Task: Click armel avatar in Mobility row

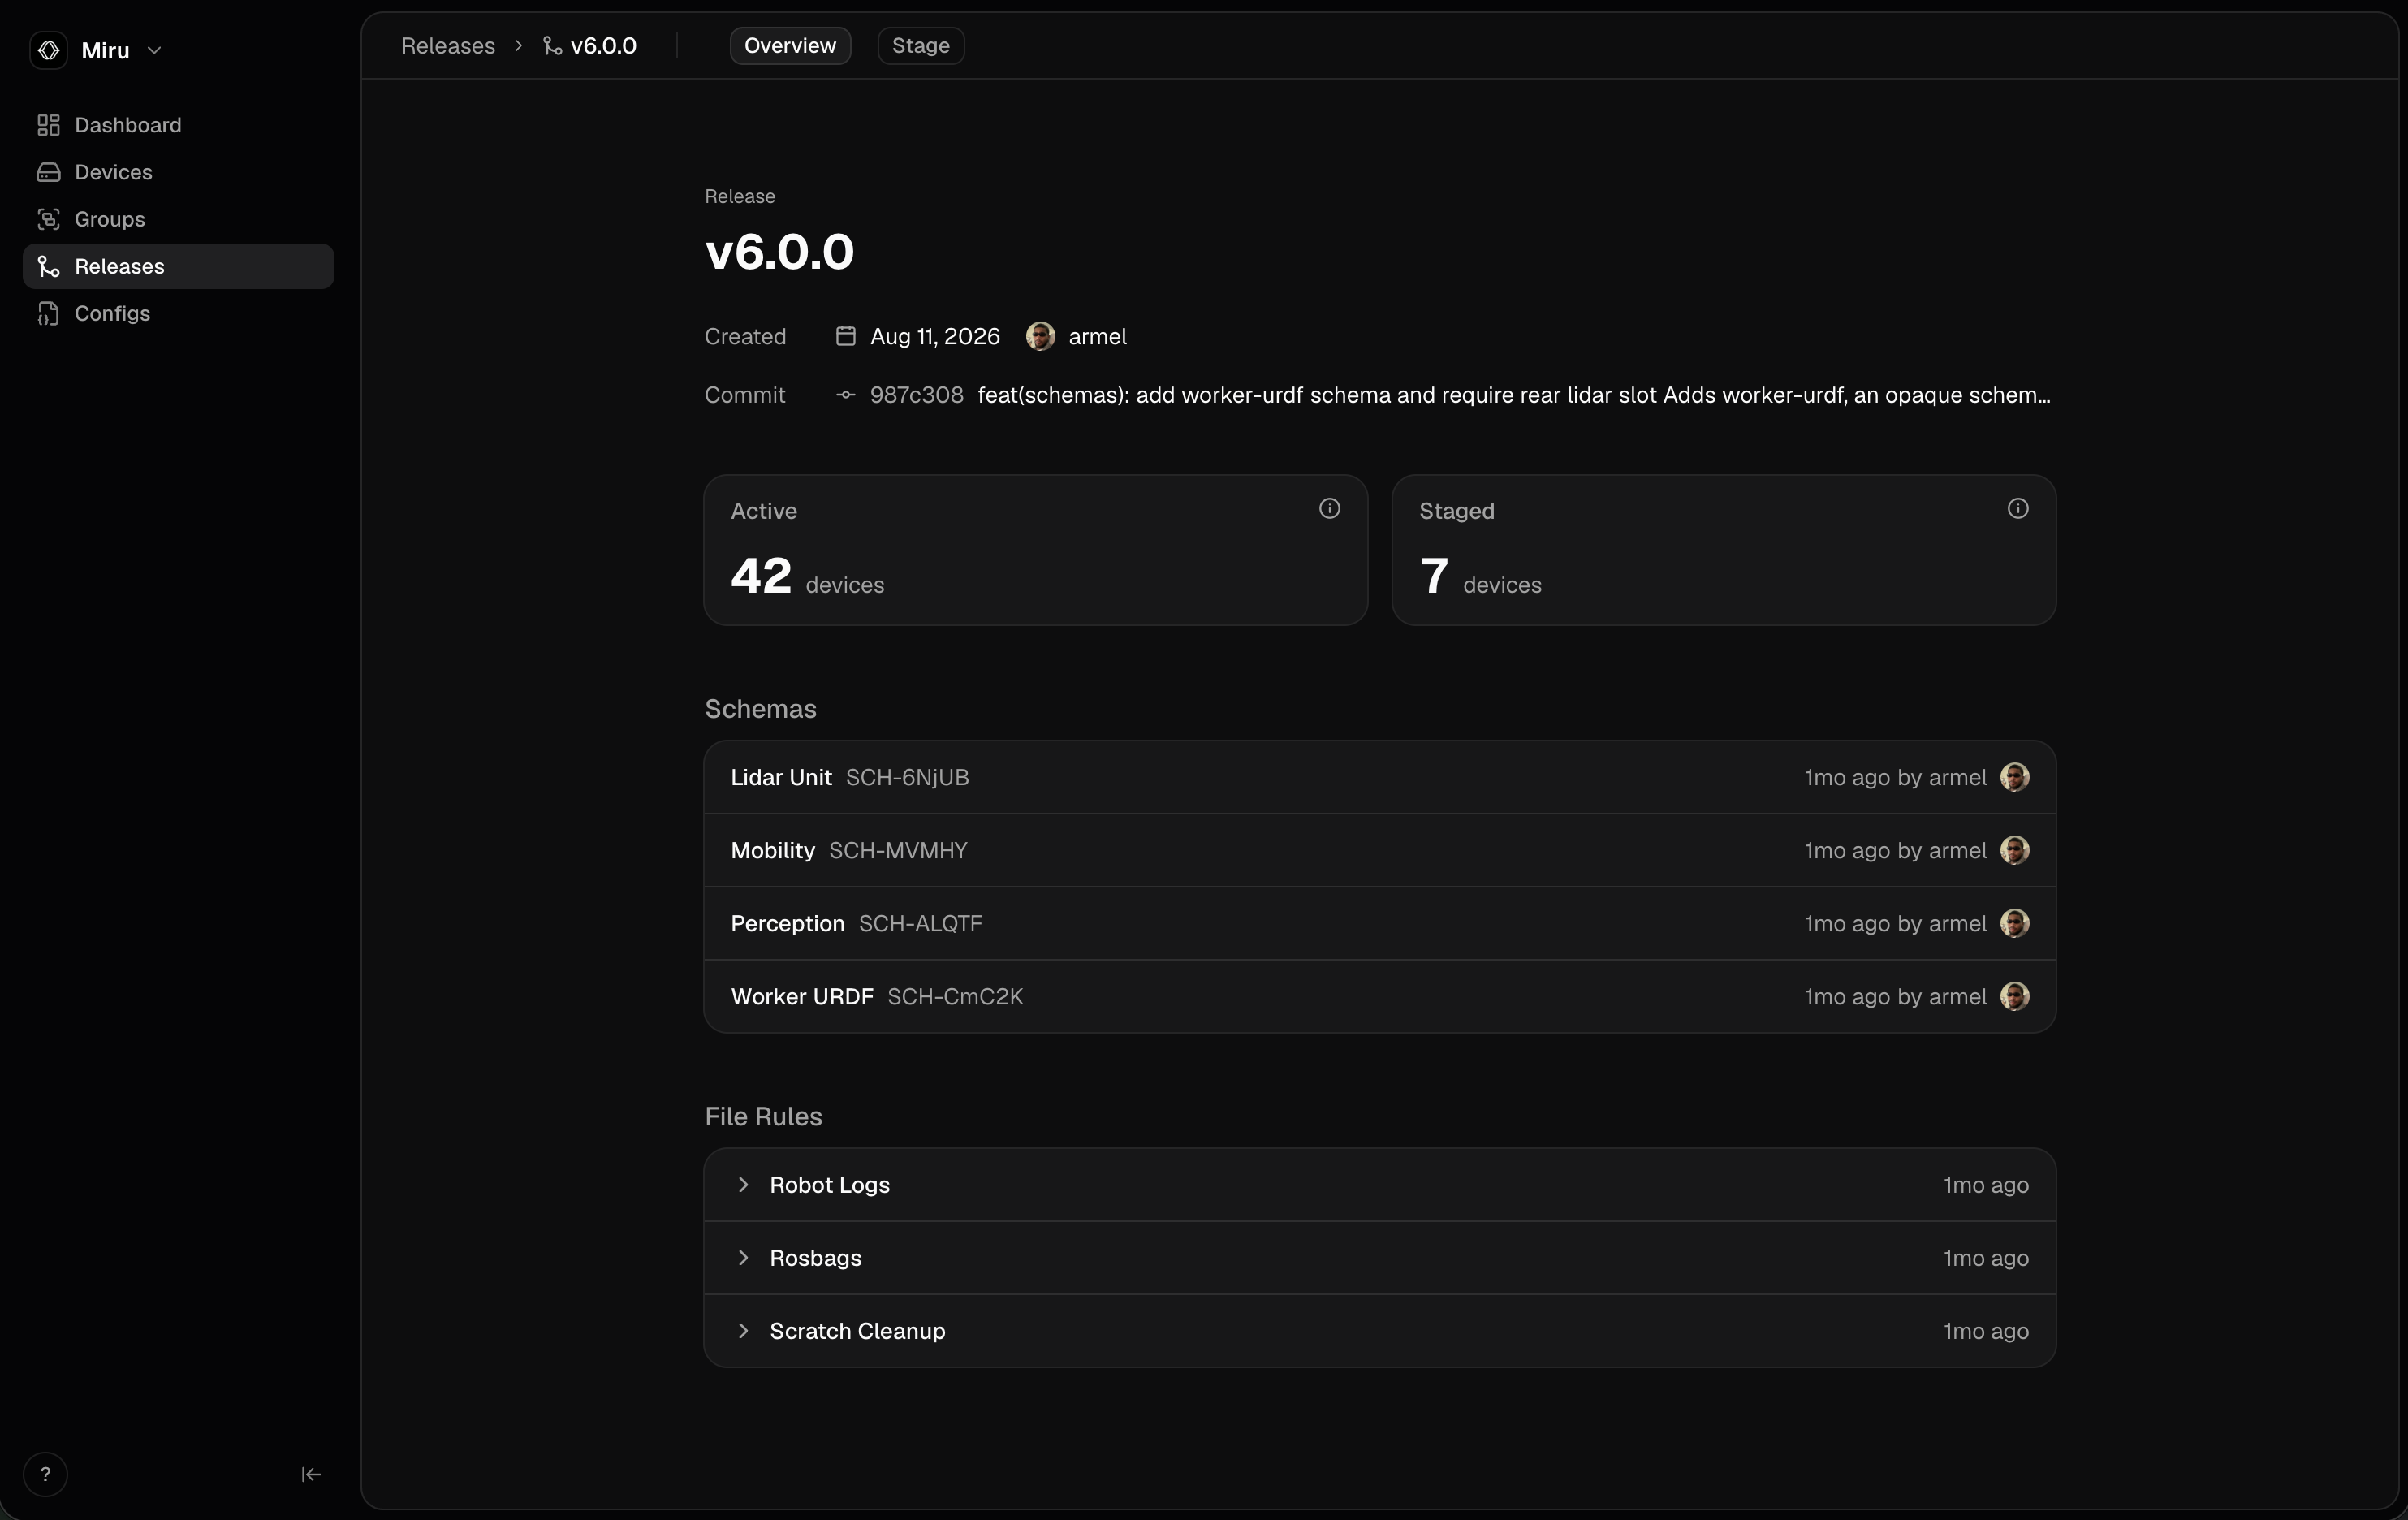Action: [2014, 850]
